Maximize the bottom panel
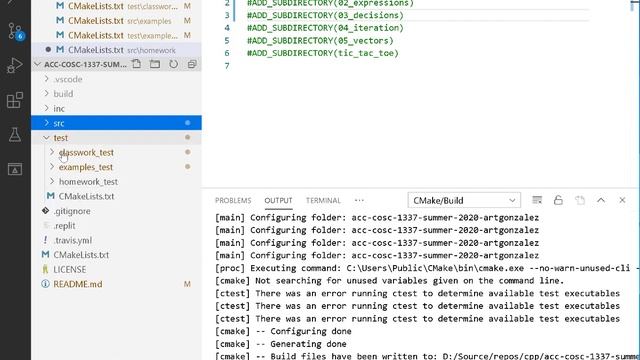Viewport: 640px width, 360px height. (x=601, y=200)
